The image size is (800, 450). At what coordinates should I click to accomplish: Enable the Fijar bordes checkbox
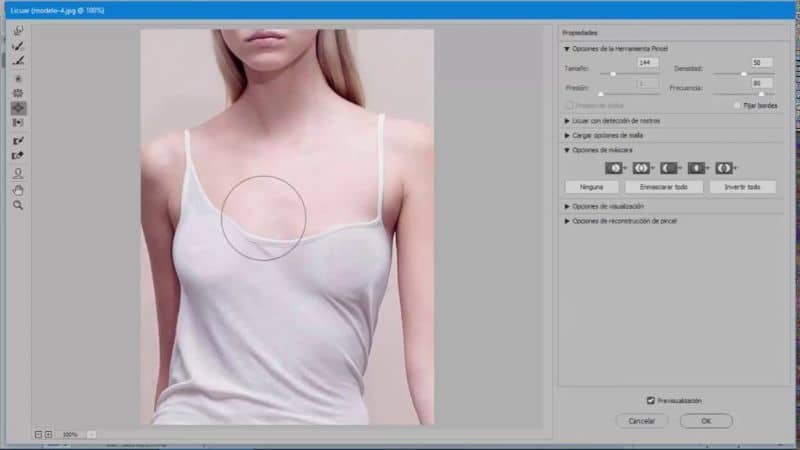click(x=737, y=106)
